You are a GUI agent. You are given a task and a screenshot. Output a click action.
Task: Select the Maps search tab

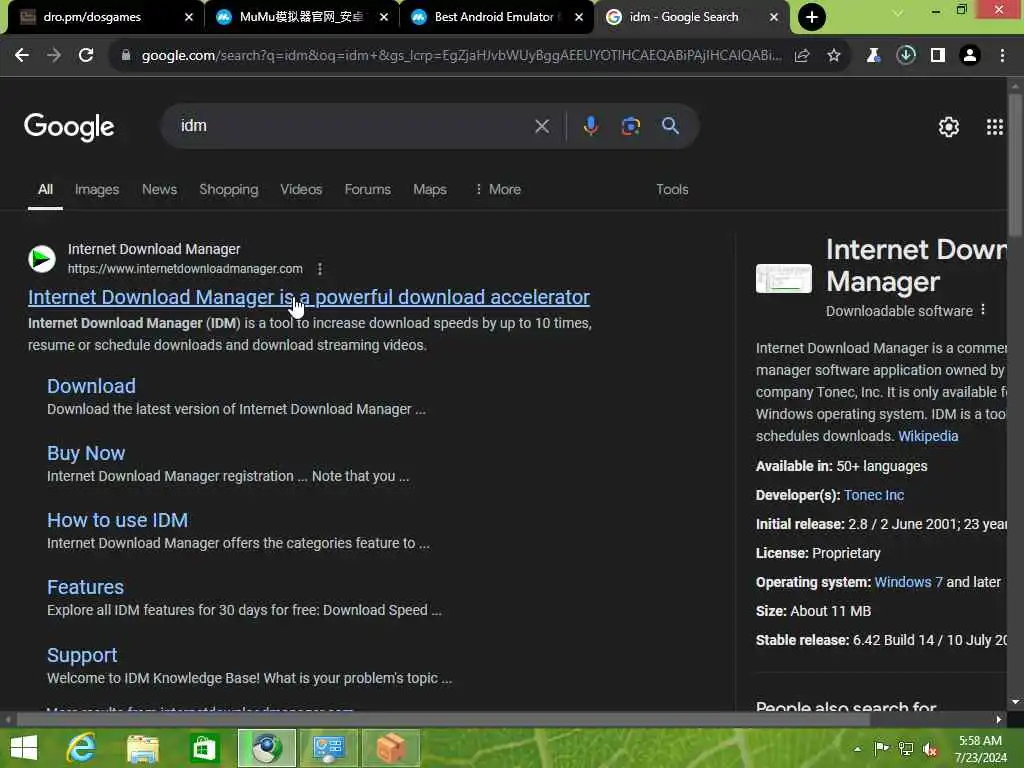pos(430,189)
